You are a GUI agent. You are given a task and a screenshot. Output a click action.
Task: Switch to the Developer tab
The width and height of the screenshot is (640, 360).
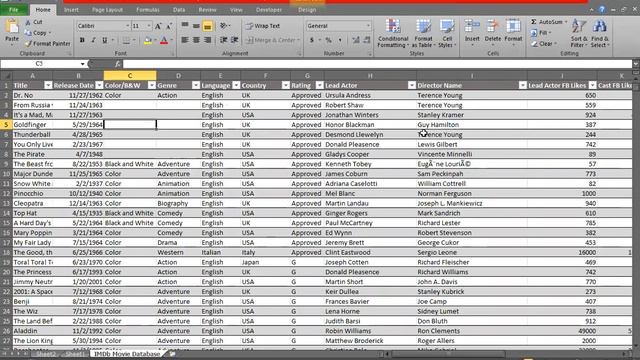(x=269, y=9)
